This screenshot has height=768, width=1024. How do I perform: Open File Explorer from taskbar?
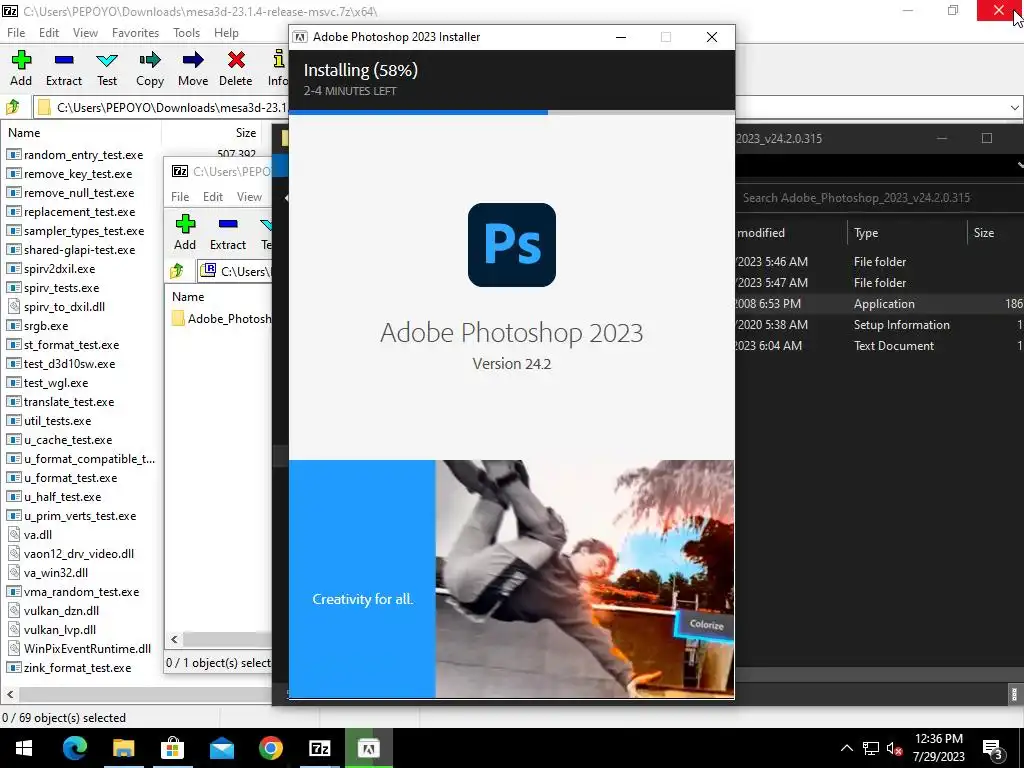point(123,748)
